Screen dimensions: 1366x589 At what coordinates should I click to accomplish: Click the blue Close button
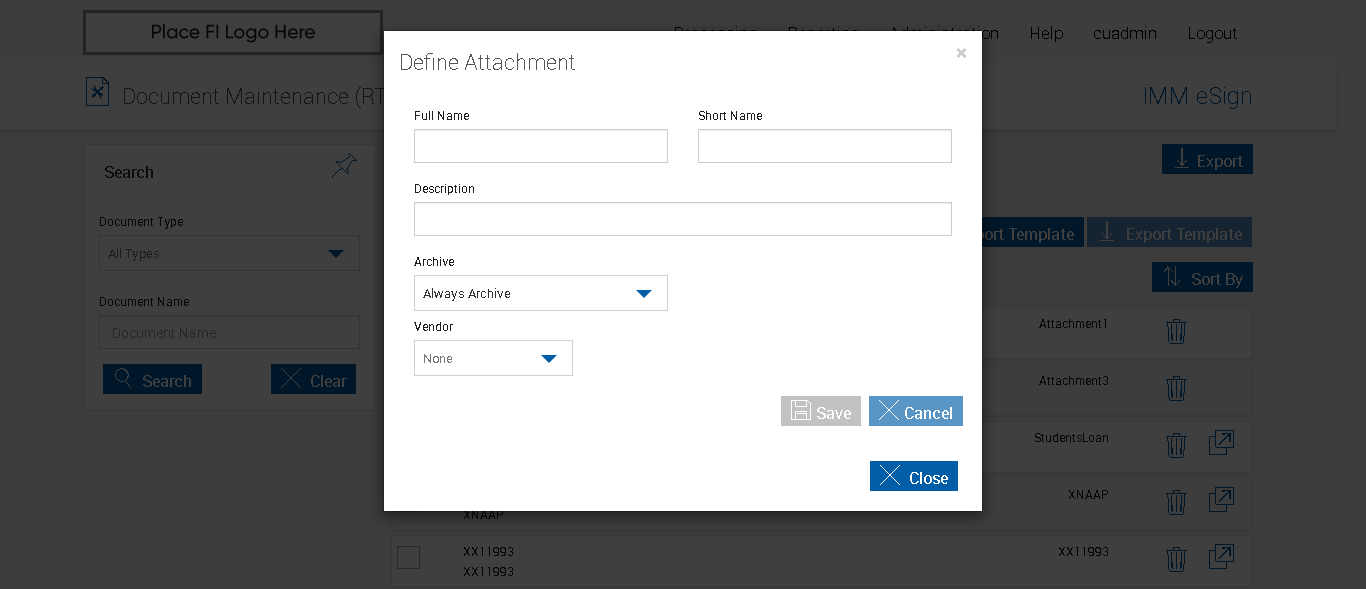(914, 477)
